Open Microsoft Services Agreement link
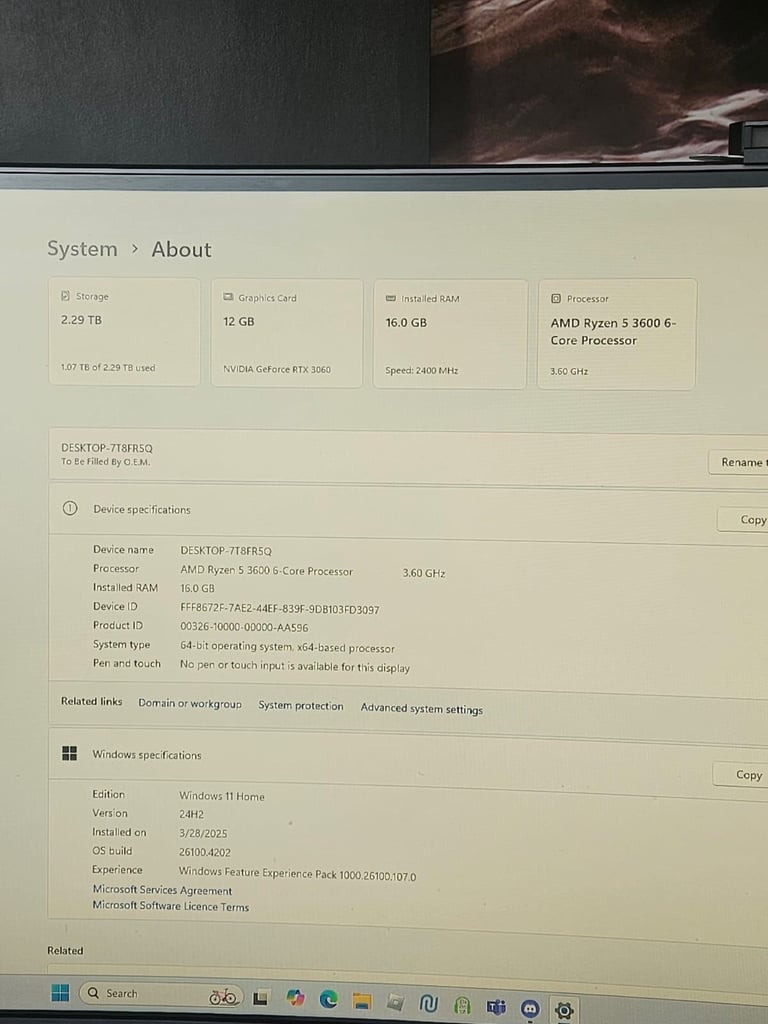Viewport: 768px width, 1024px height. tap(162, 890)
